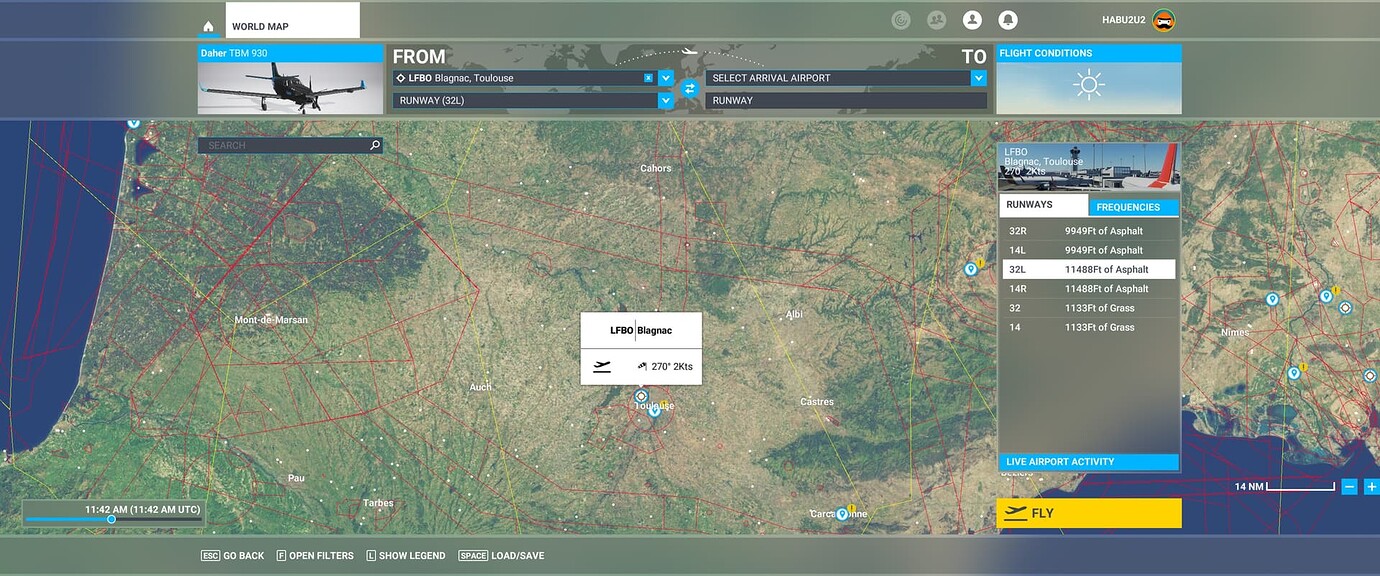1380x576 pixels.
Task: Expand the departure airport dropdown
Action: pyautogui.click(x=665, y=78)
